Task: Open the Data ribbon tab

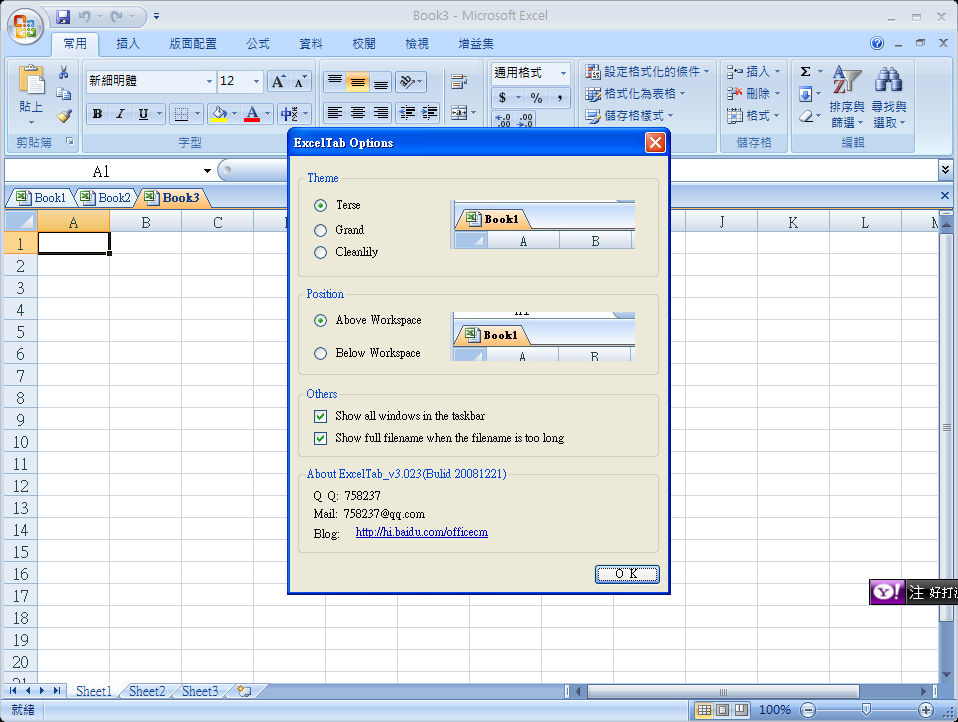Action: (x=310, y=43)
